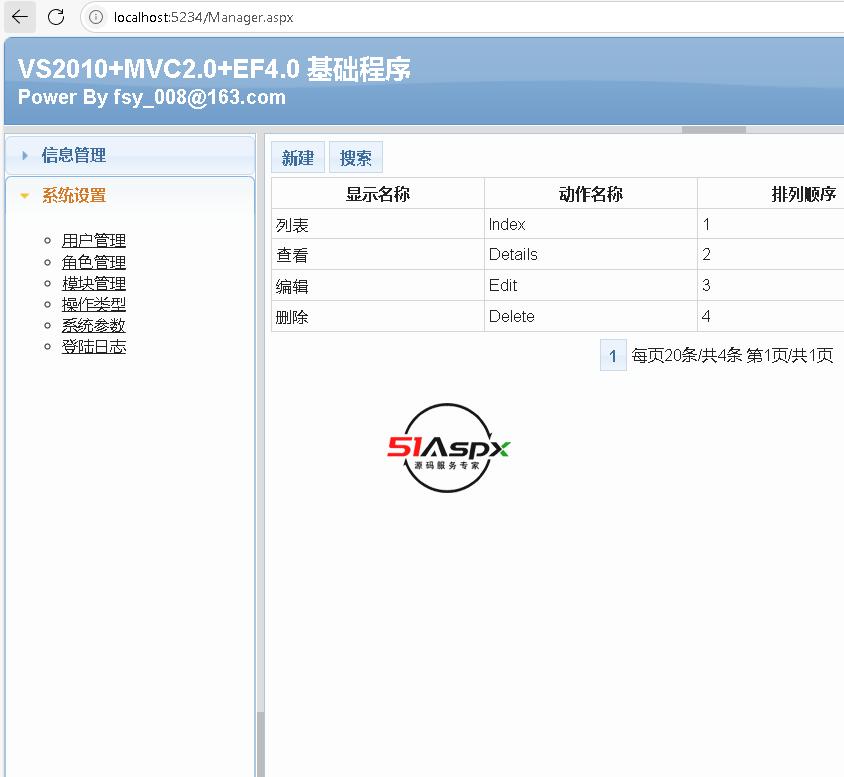Reload the page with refresh icon
The image size is (844, 777).
pyautogui.click(x=56, y=17)
